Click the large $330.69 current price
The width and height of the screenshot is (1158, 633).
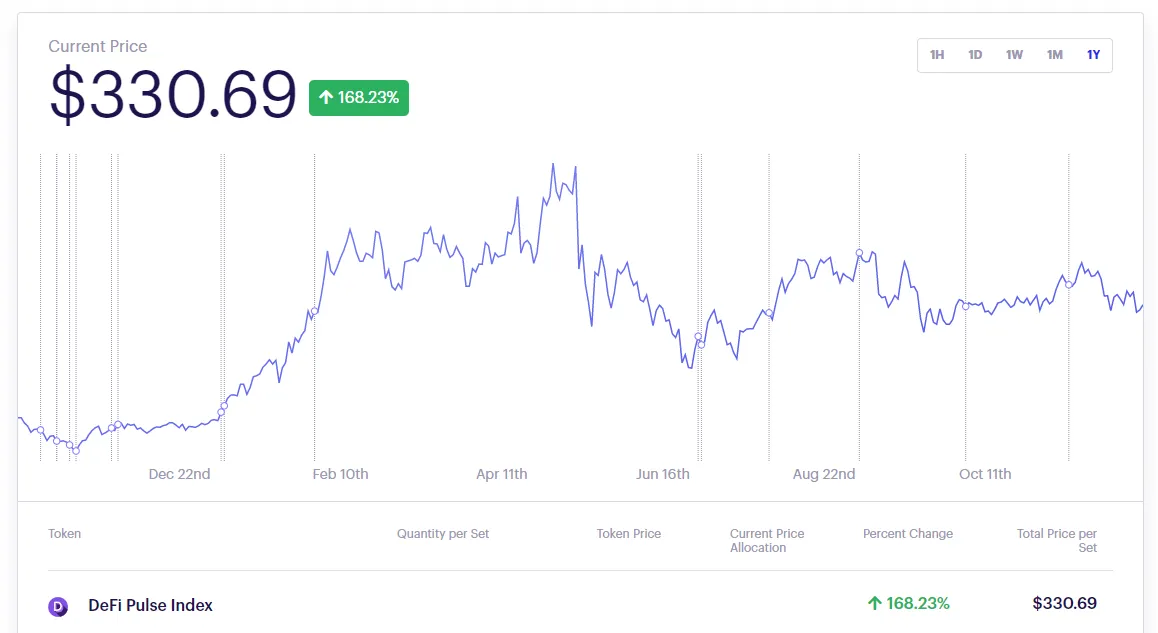pyautogui.click(x=173, y=96)
